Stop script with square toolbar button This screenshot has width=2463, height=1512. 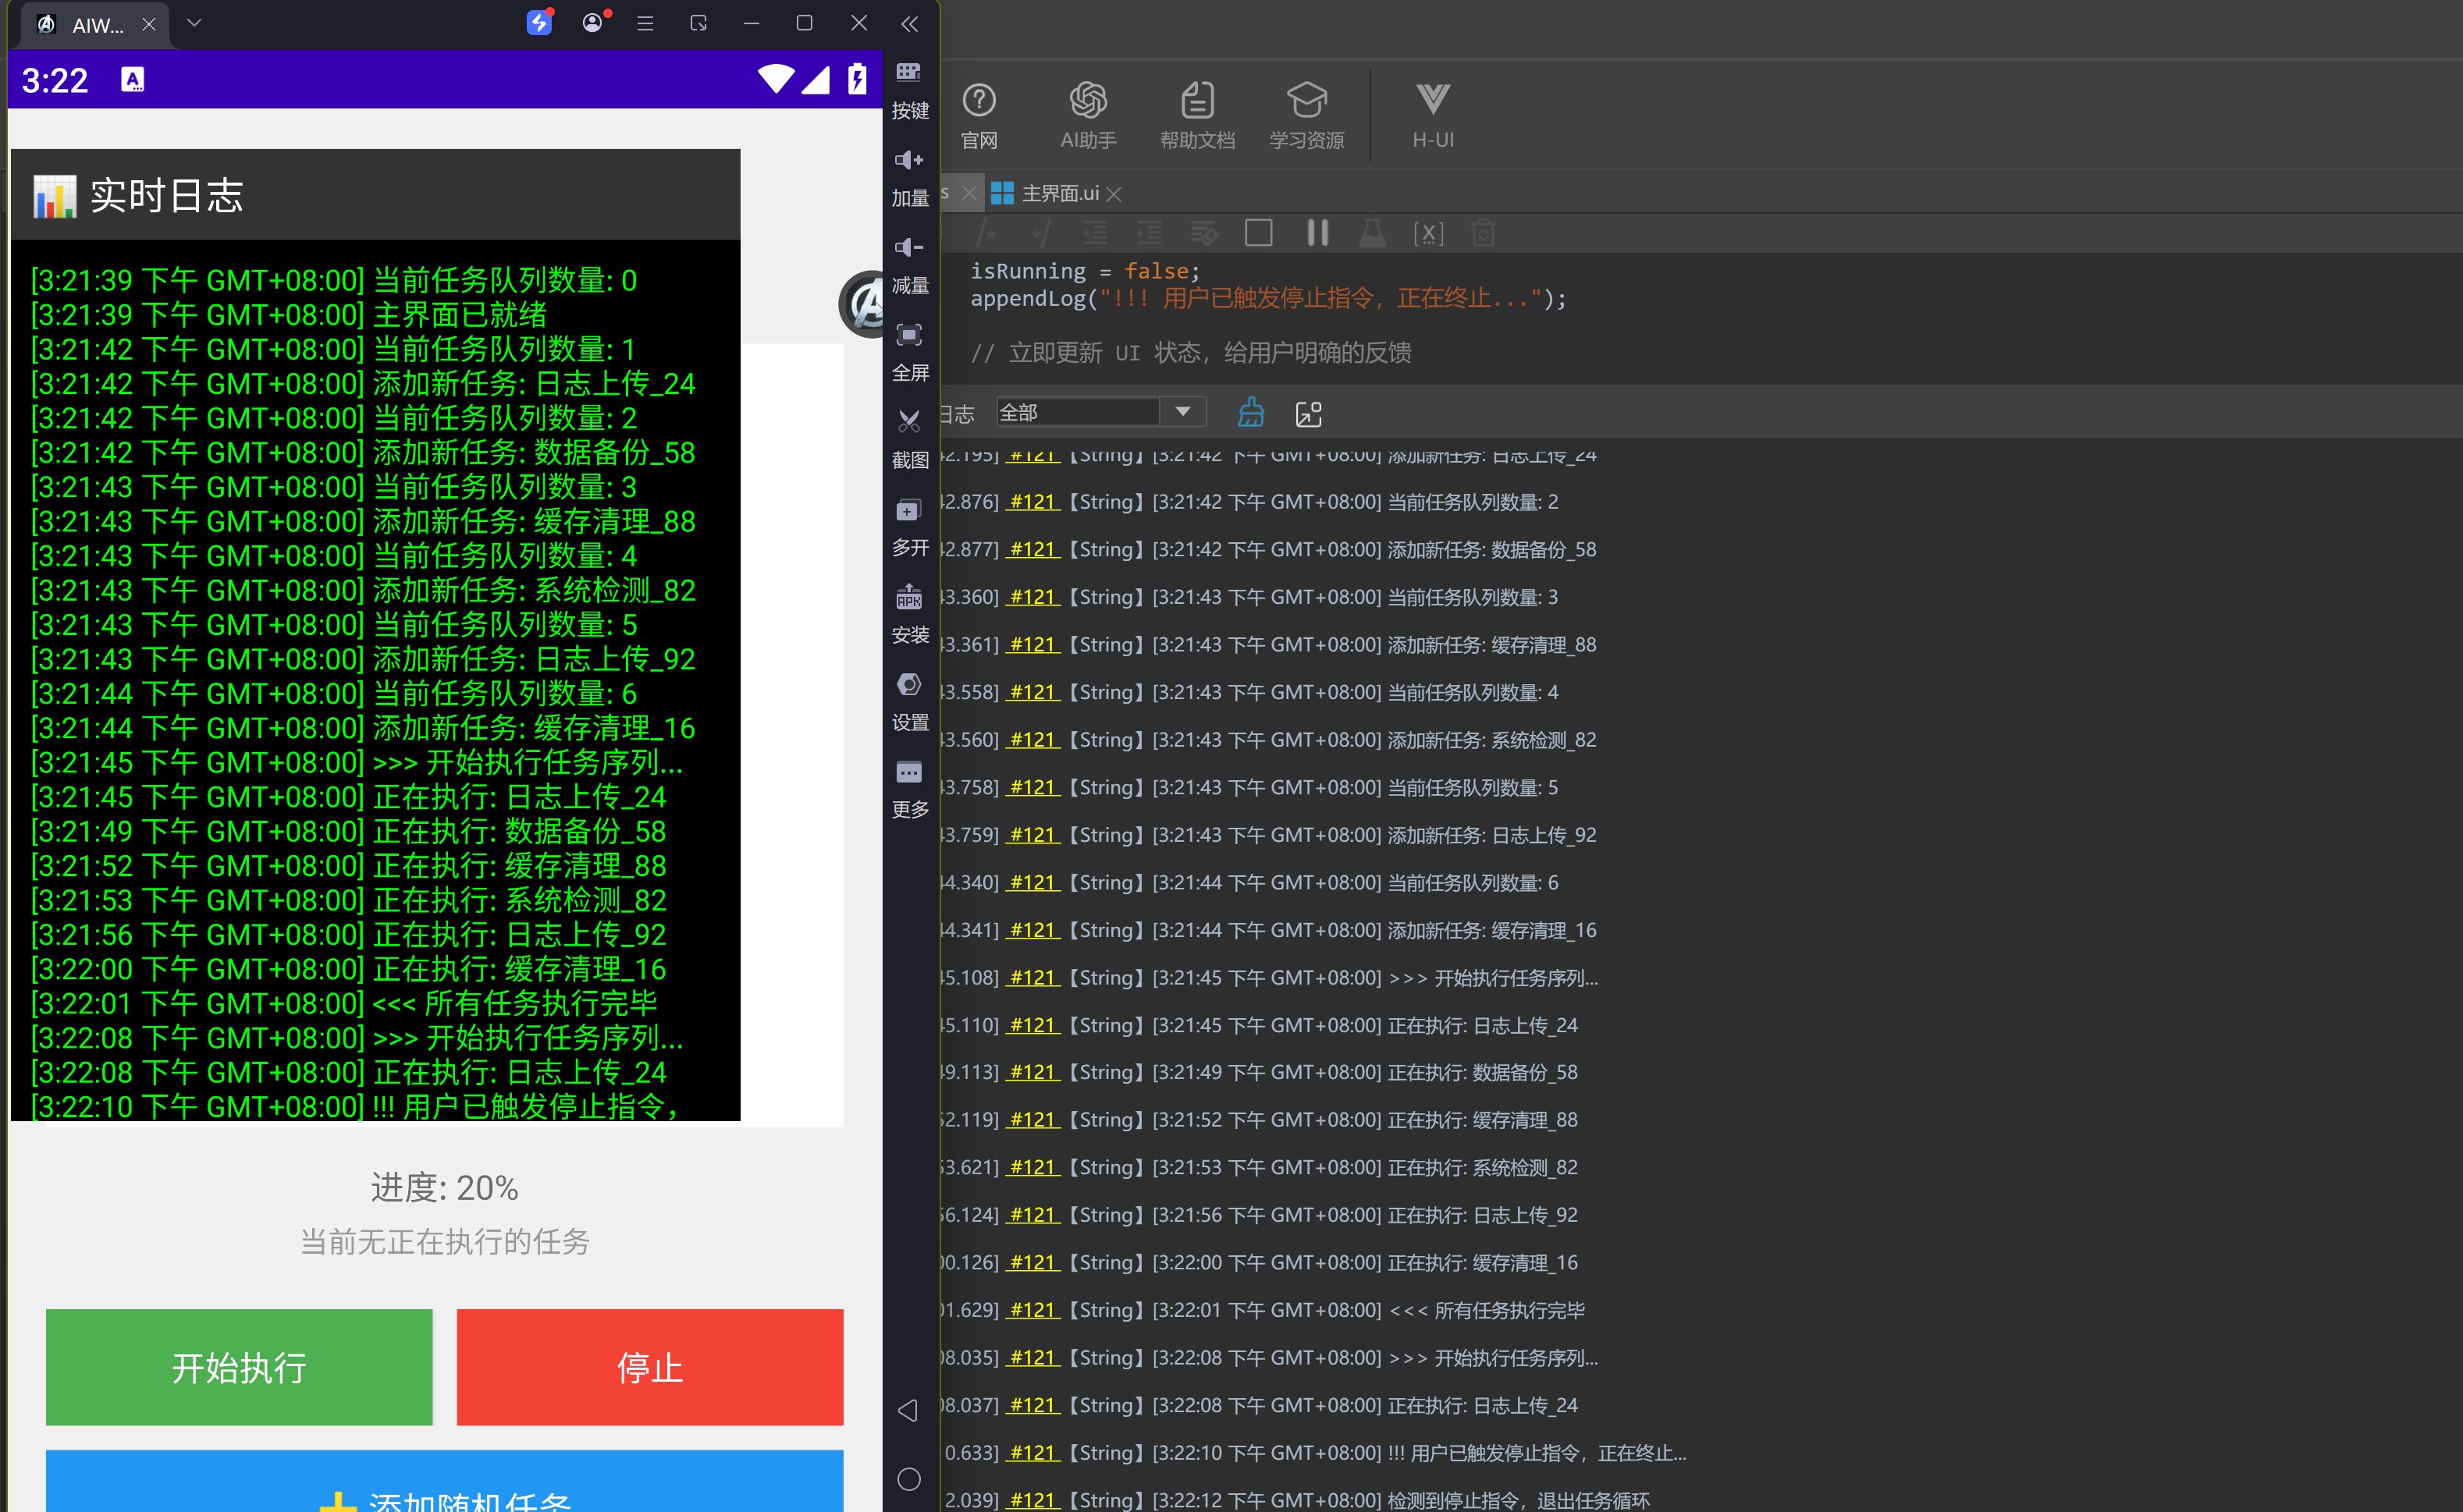coord(1258,233)
